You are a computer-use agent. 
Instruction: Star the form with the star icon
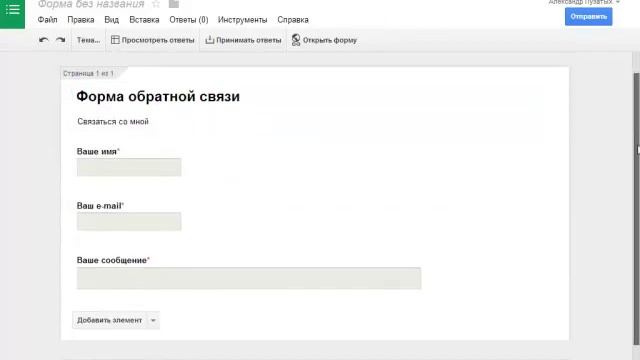coord(156,4)
